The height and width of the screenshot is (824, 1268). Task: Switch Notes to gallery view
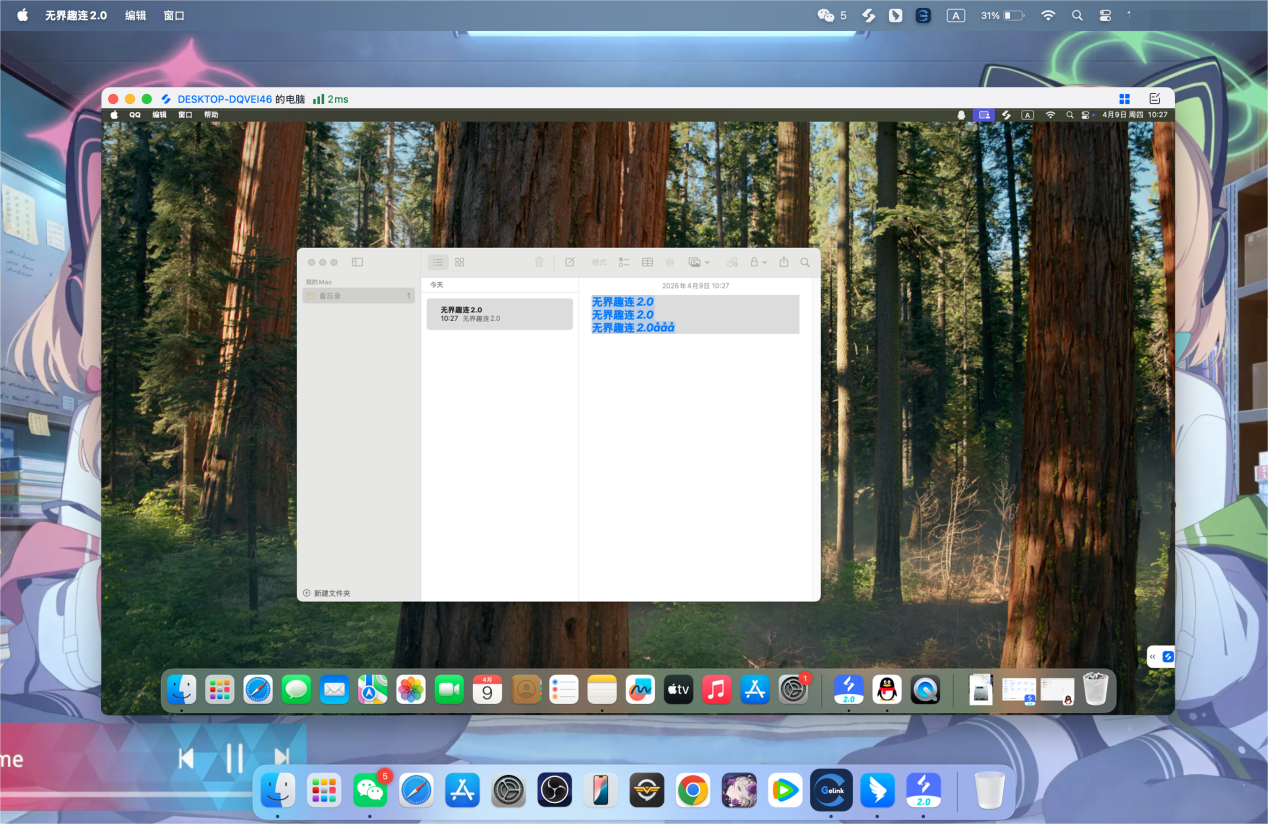pyautogui.click(x=460, y=262)
